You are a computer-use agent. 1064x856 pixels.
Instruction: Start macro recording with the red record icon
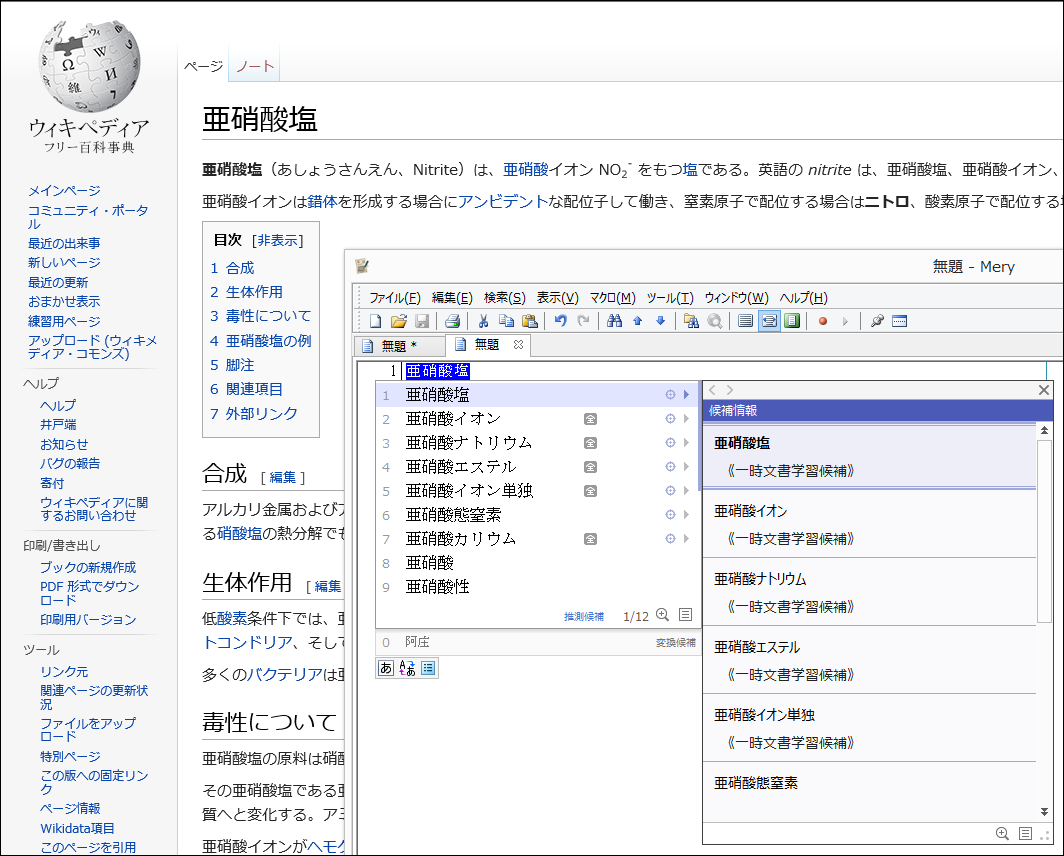(822, 321)
